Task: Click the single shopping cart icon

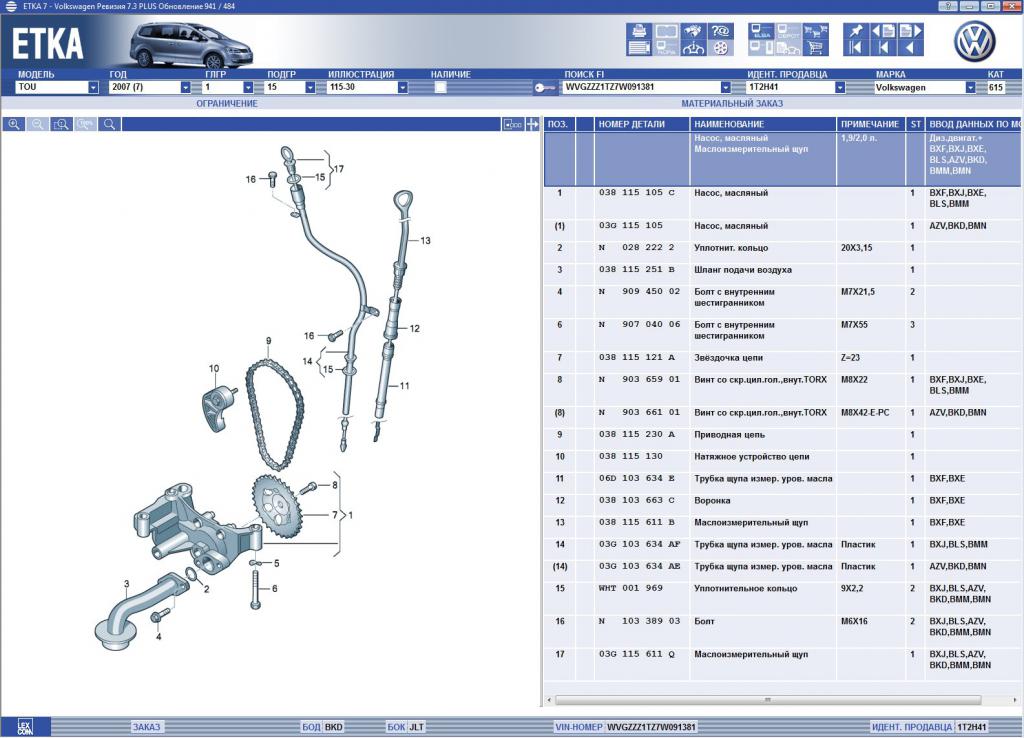Action: pyautogui.click(x=815, y=48)
